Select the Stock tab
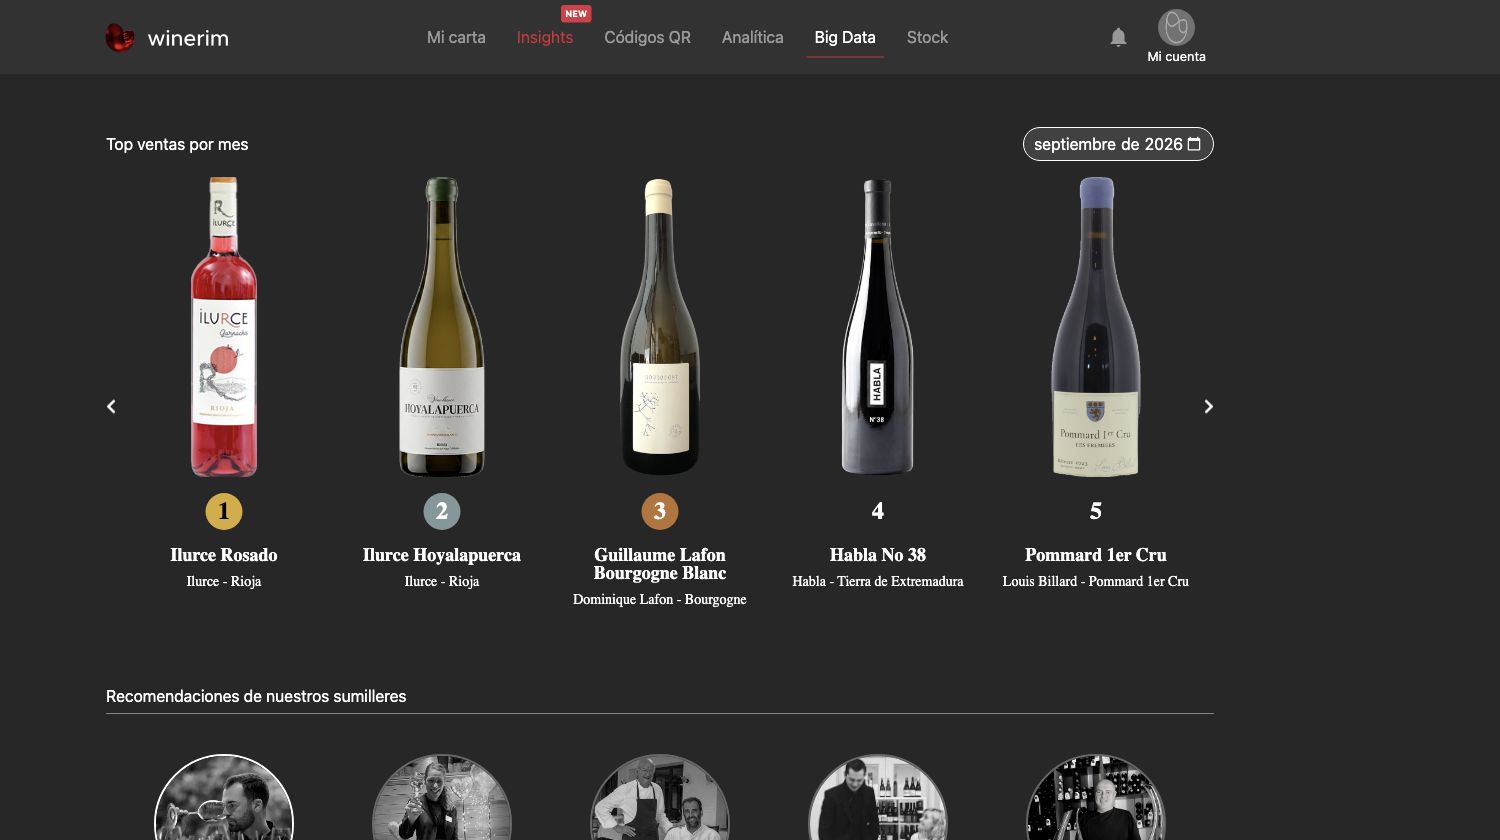 [927, 37]
